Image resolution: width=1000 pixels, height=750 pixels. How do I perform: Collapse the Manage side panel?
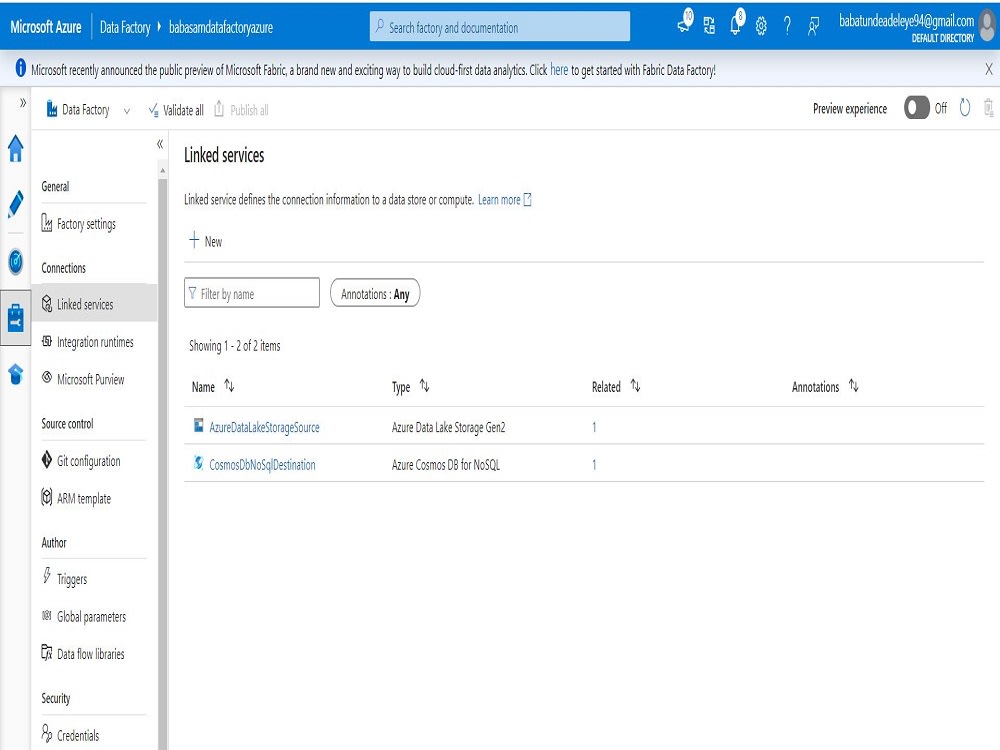coord(160,144)
